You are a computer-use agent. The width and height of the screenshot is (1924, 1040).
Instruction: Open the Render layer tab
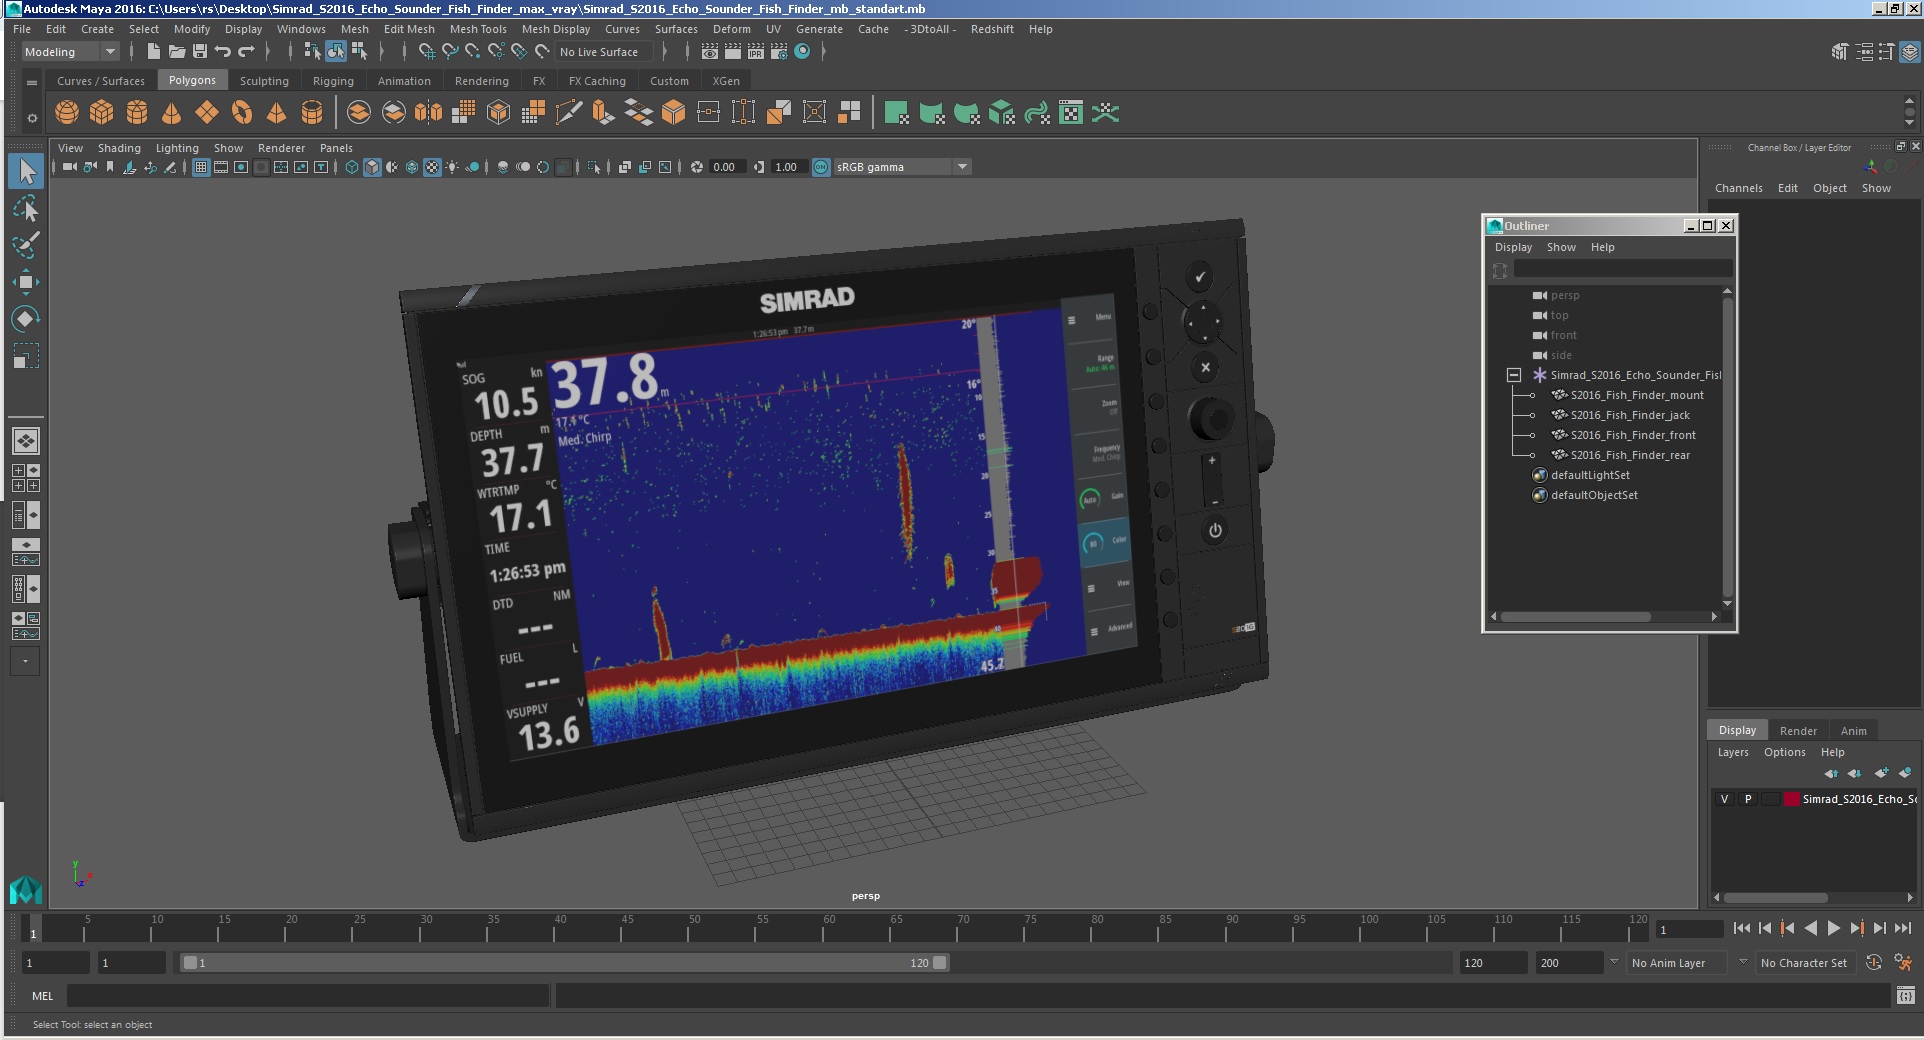(x=1798, y=731)
